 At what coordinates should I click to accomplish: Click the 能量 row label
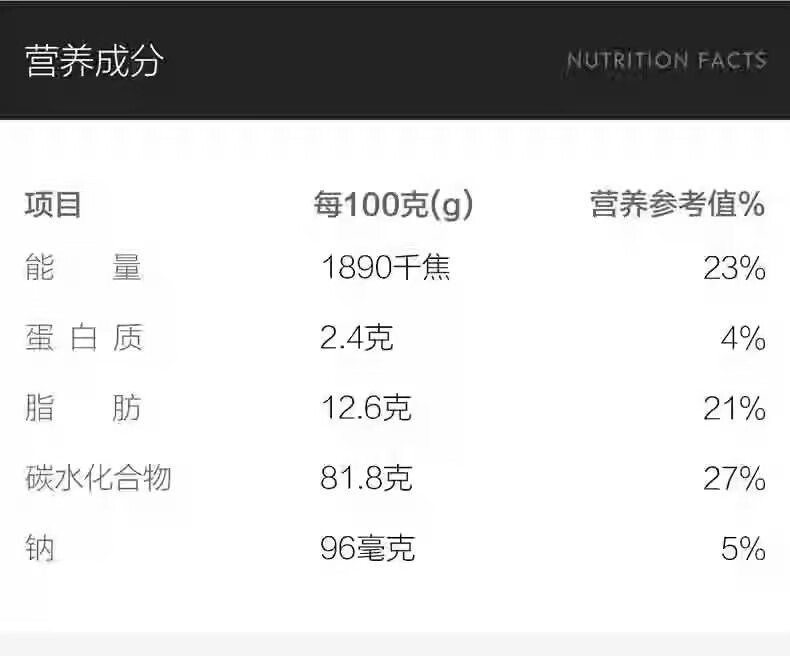pos(83,268)
